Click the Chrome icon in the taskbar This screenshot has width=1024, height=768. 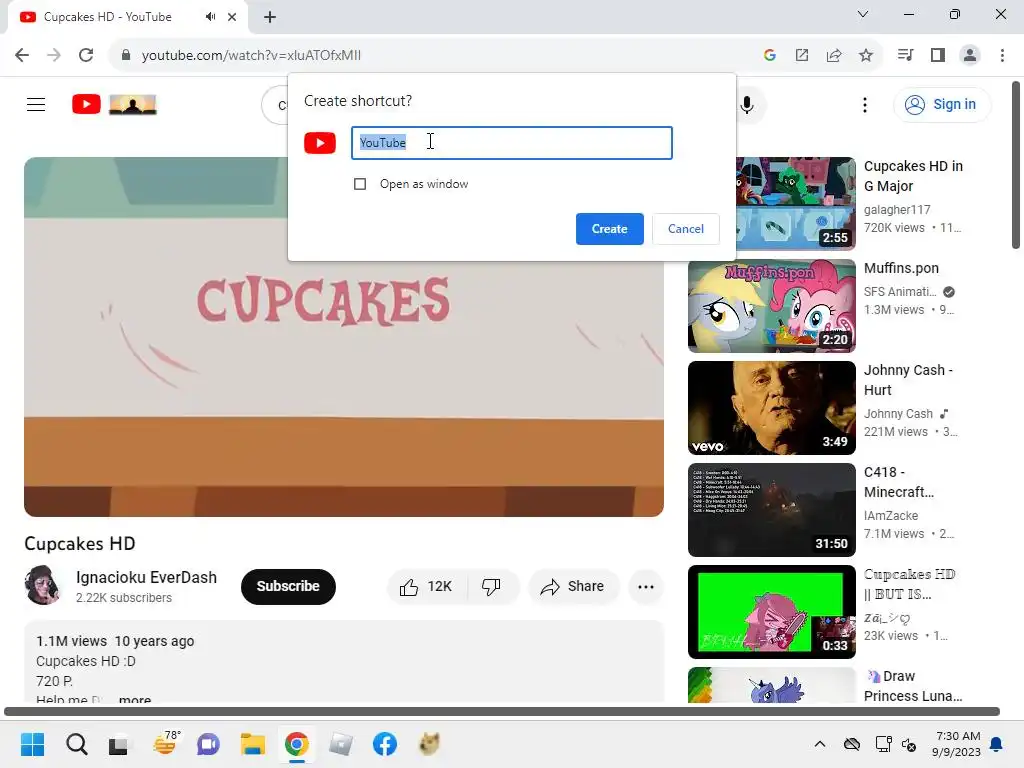pyautogui.click(x=296, y=744)
